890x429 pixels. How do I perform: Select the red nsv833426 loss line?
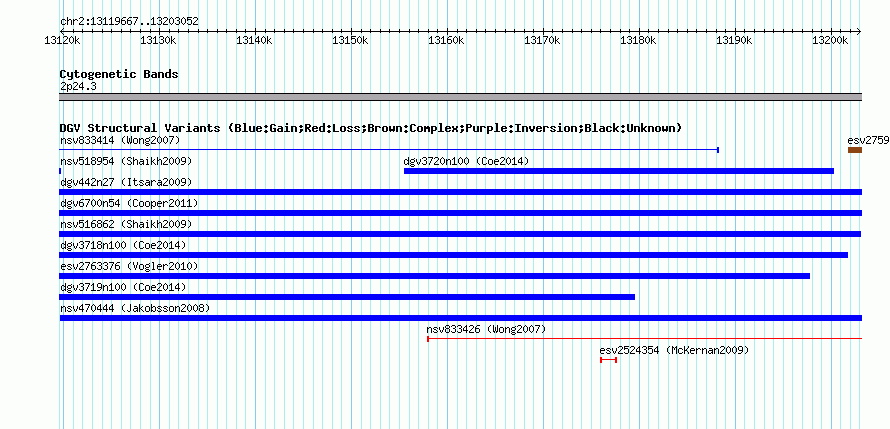tap(644, 339)
